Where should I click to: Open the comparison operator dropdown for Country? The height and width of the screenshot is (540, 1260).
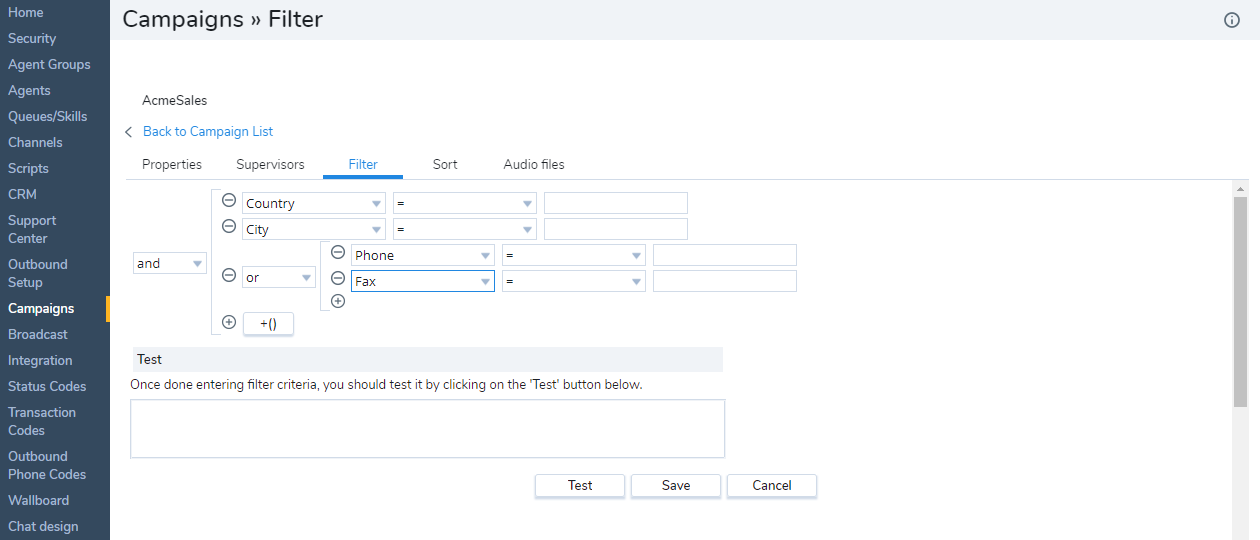[x=465, y=203]
